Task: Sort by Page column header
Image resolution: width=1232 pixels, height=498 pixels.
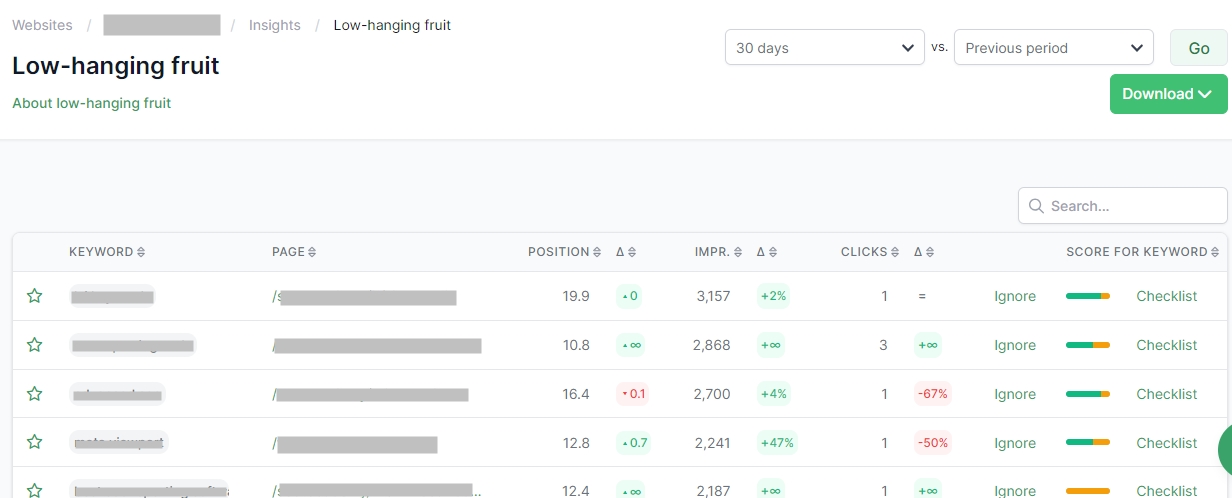Action: coord(292,252)
